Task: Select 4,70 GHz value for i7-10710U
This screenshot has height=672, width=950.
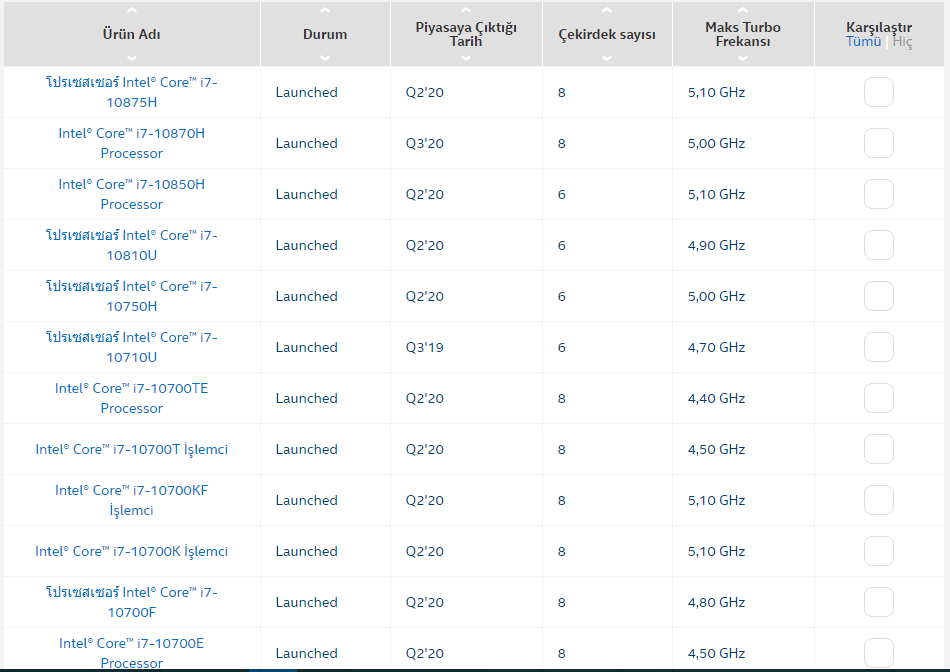Action: pyautogui.click(x=716, y=347)
